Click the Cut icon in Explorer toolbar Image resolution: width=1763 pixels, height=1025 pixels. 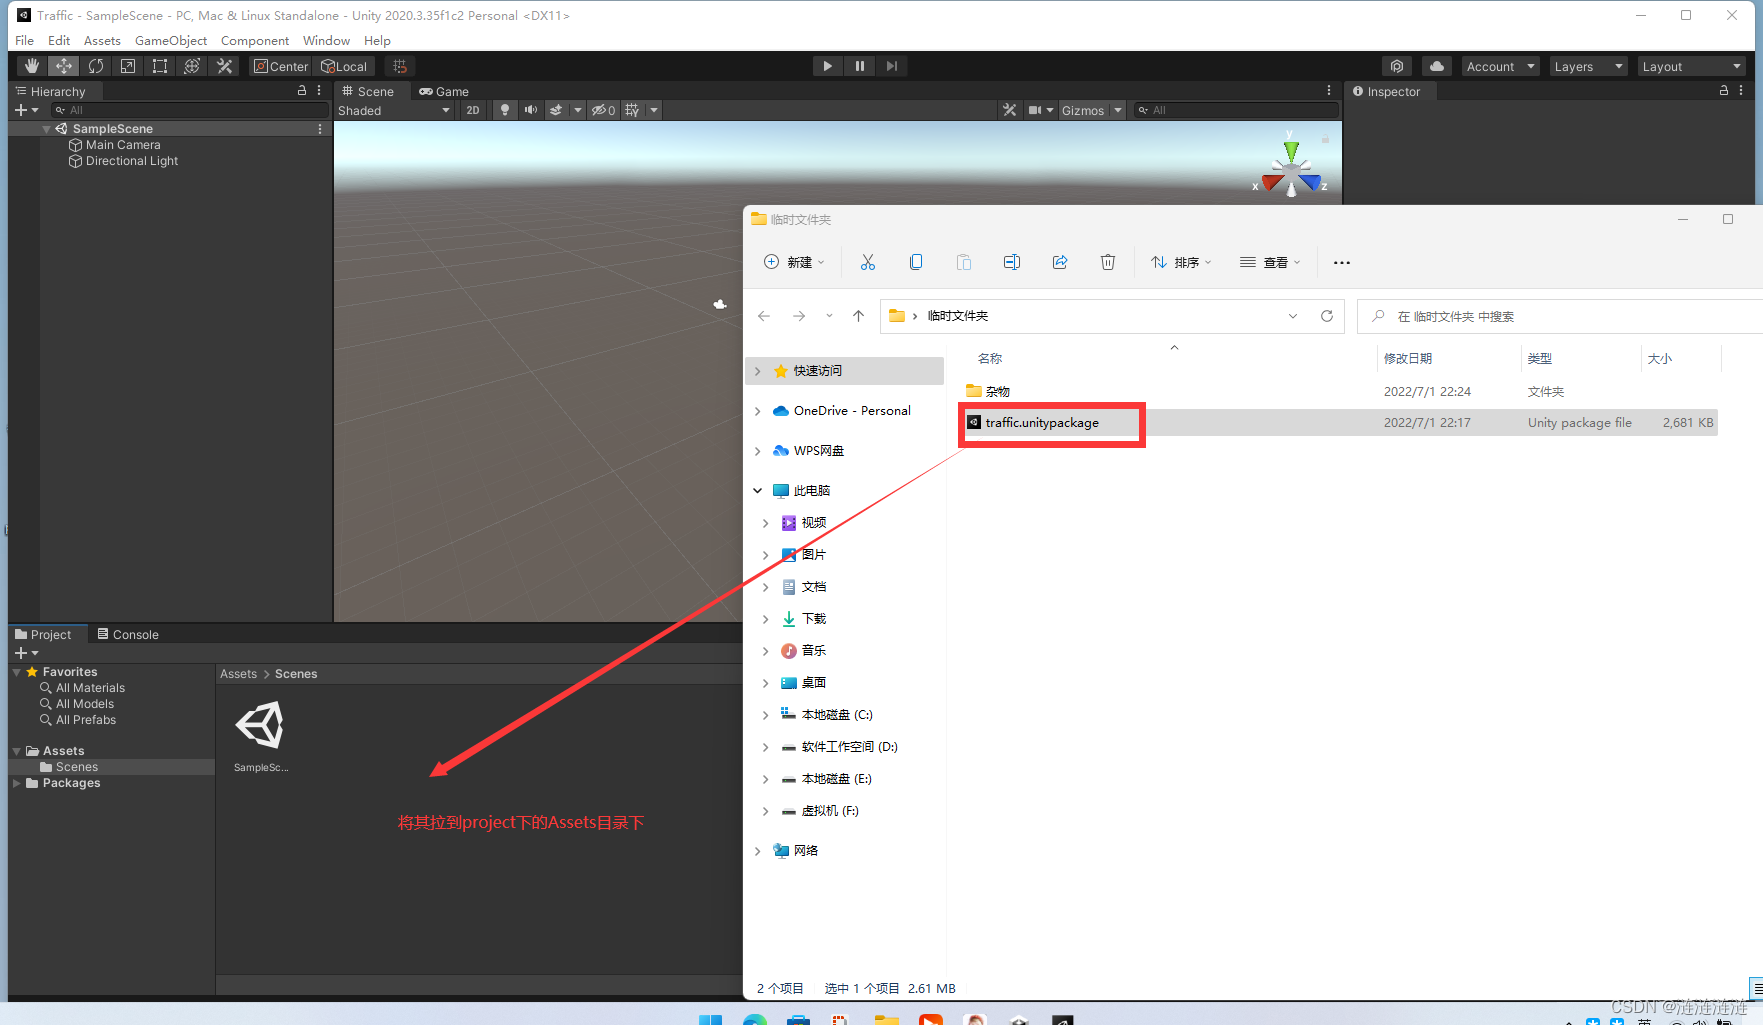867,262
